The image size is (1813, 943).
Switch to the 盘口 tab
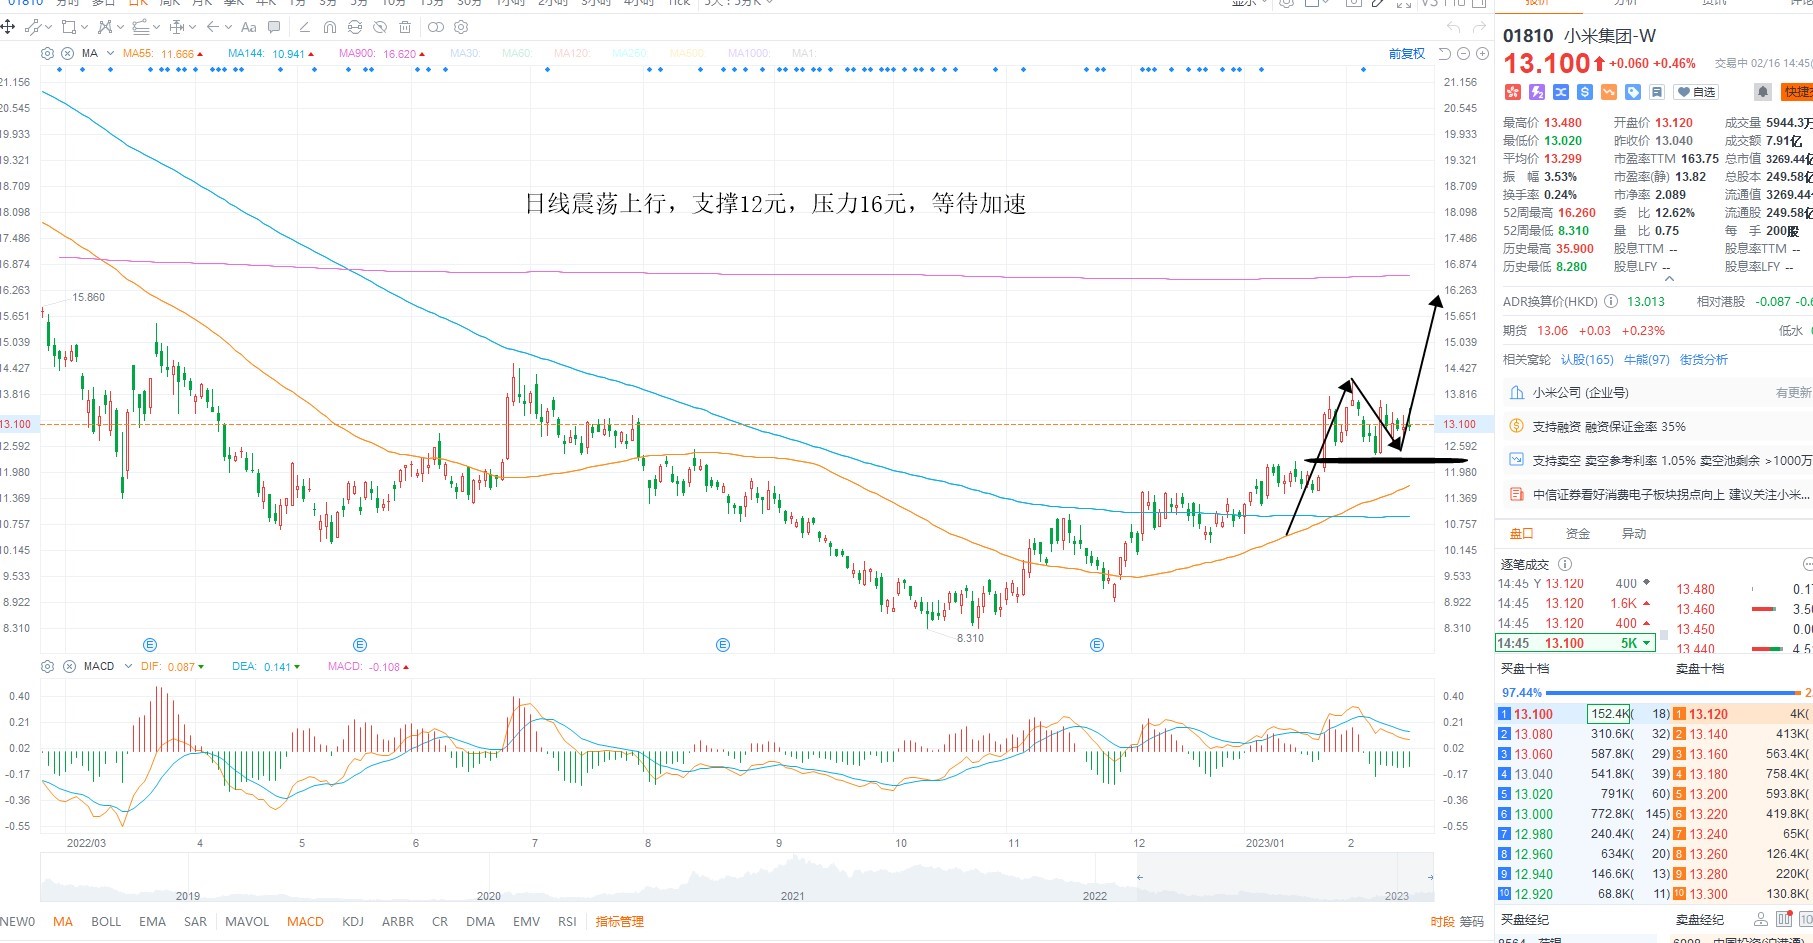[x=1521, y=534]
